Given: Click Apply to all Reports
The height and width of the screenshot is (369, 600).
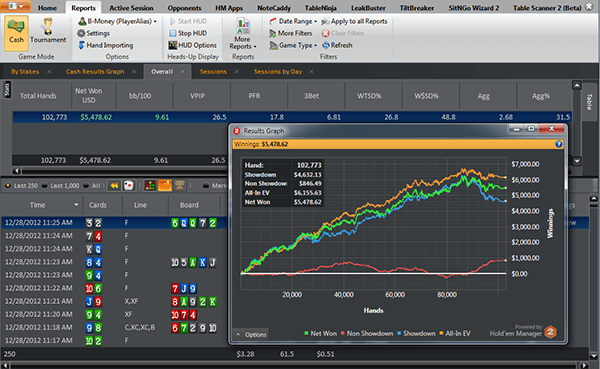Looking at the screenshot, I should pos(354,21).
